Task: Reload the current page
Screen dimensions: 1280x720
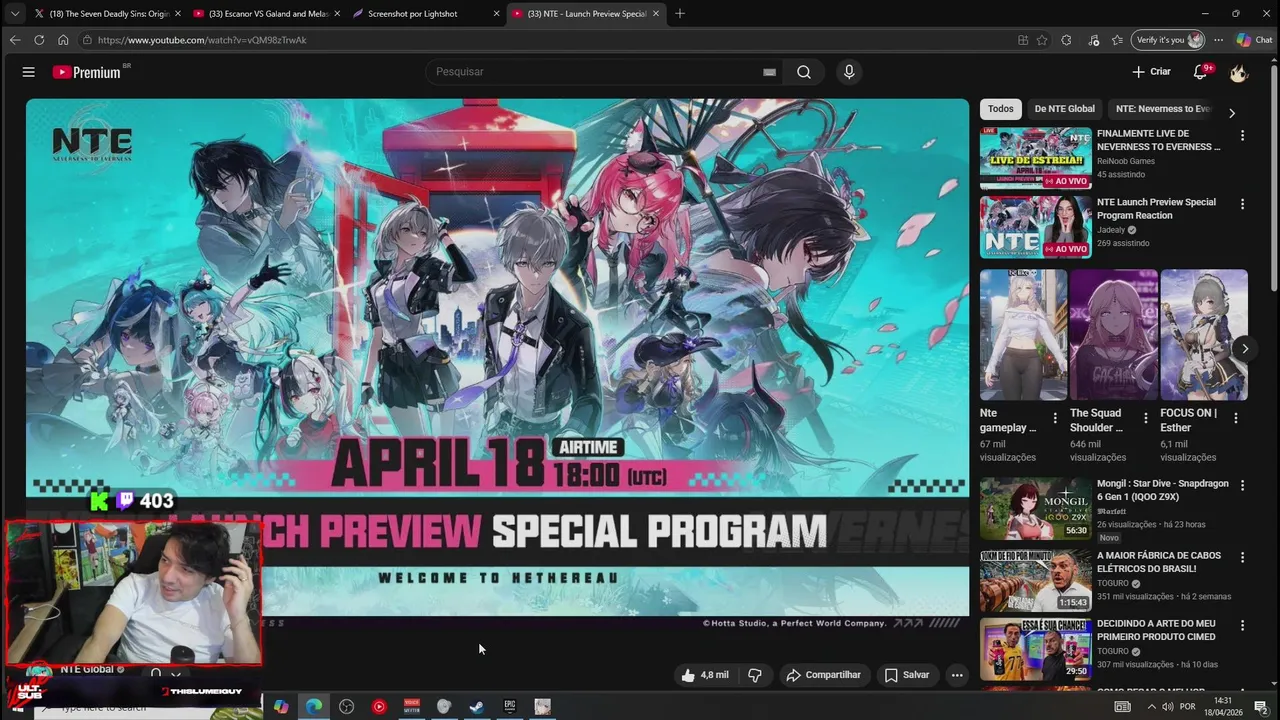Action: [x=39, y=40]
